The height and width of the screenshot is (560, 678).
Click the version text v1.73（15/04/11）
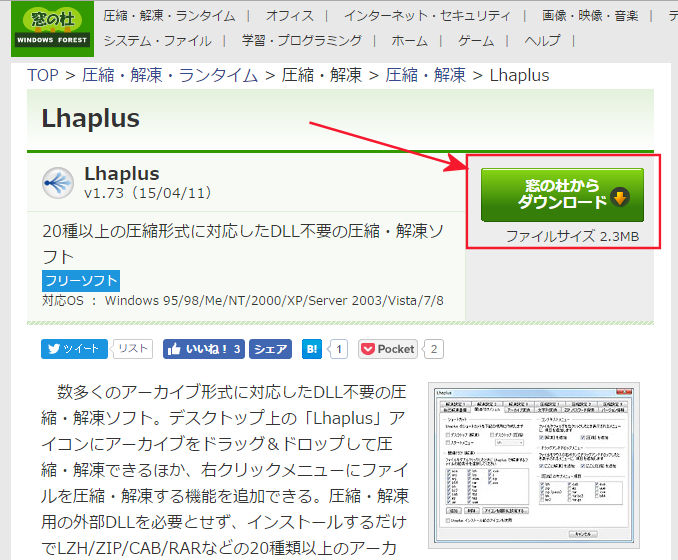(x=148, y=192)
